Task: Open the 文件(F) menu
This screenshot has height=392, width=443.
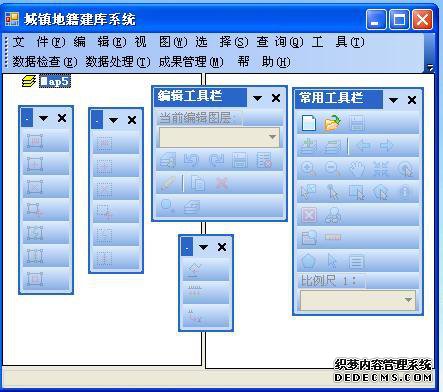Action: tap(38, 42)
